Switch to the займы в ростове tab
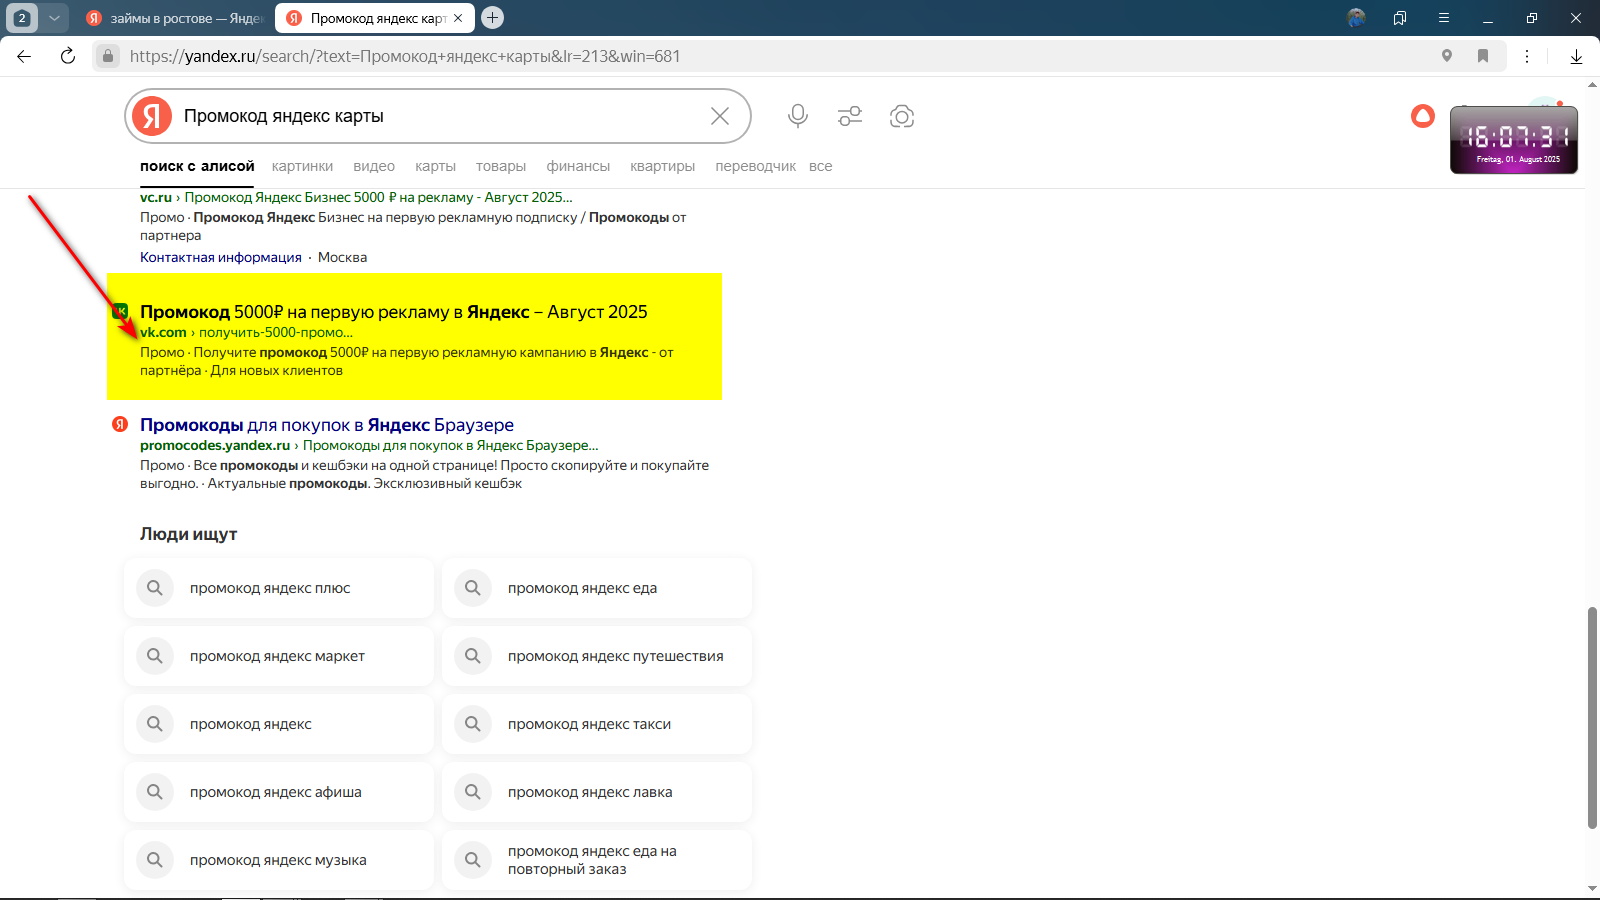This screenshot has height=900, width=1600. pyautogui.click(x=175, y=18)
